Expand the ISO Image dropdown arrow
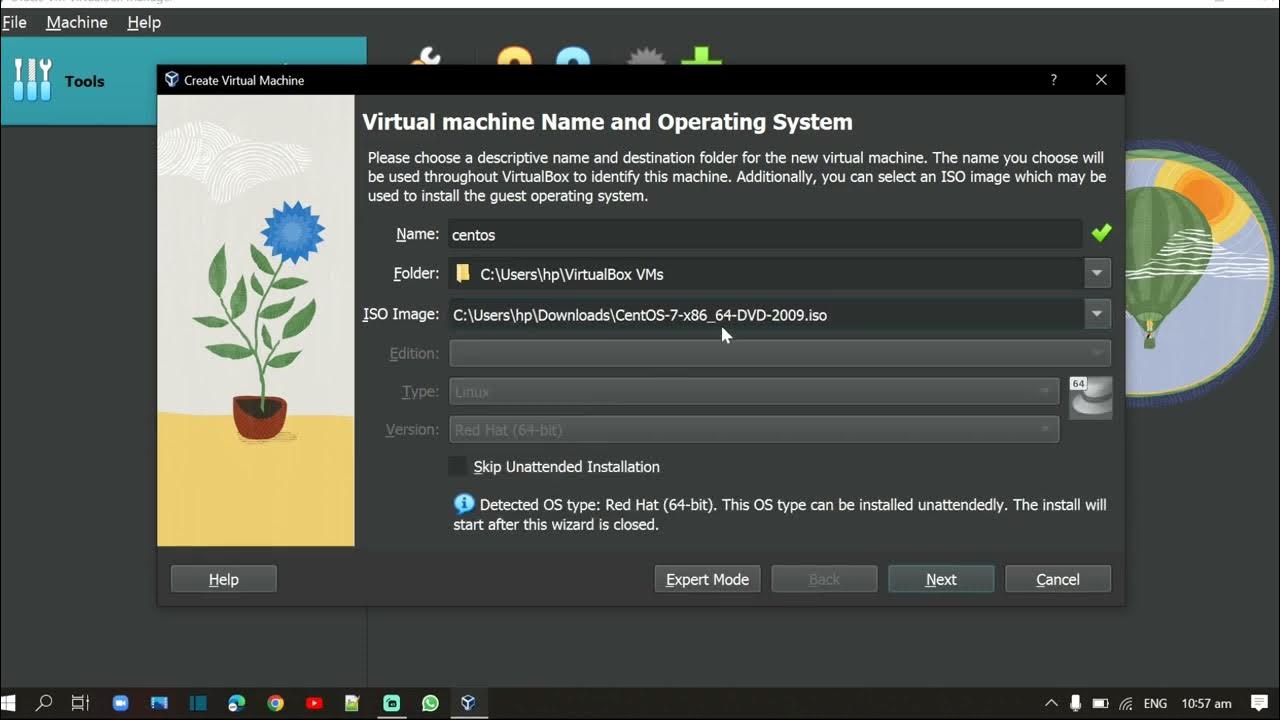The image size is (1280, 720). pyautogui.click(x=1097, y=314)
